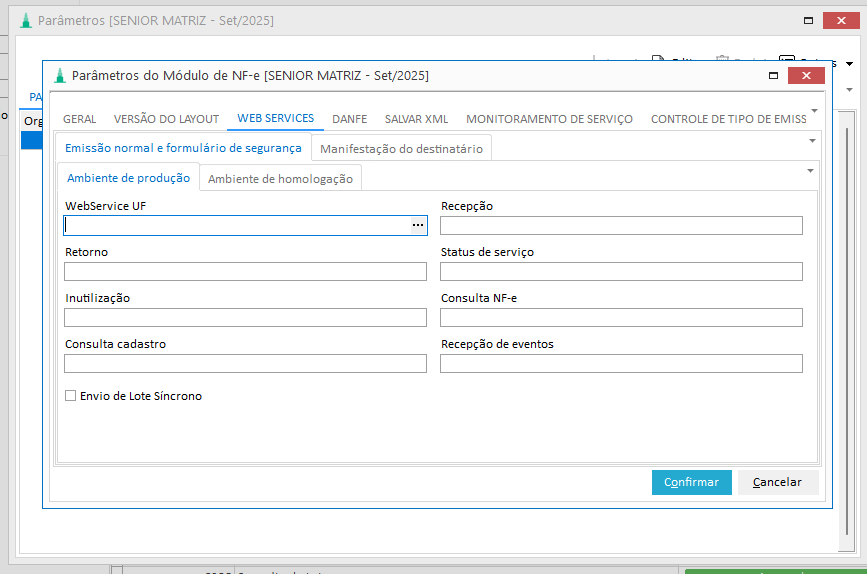Open dropdown arrow in outer window toolbar

pos(849,64)
